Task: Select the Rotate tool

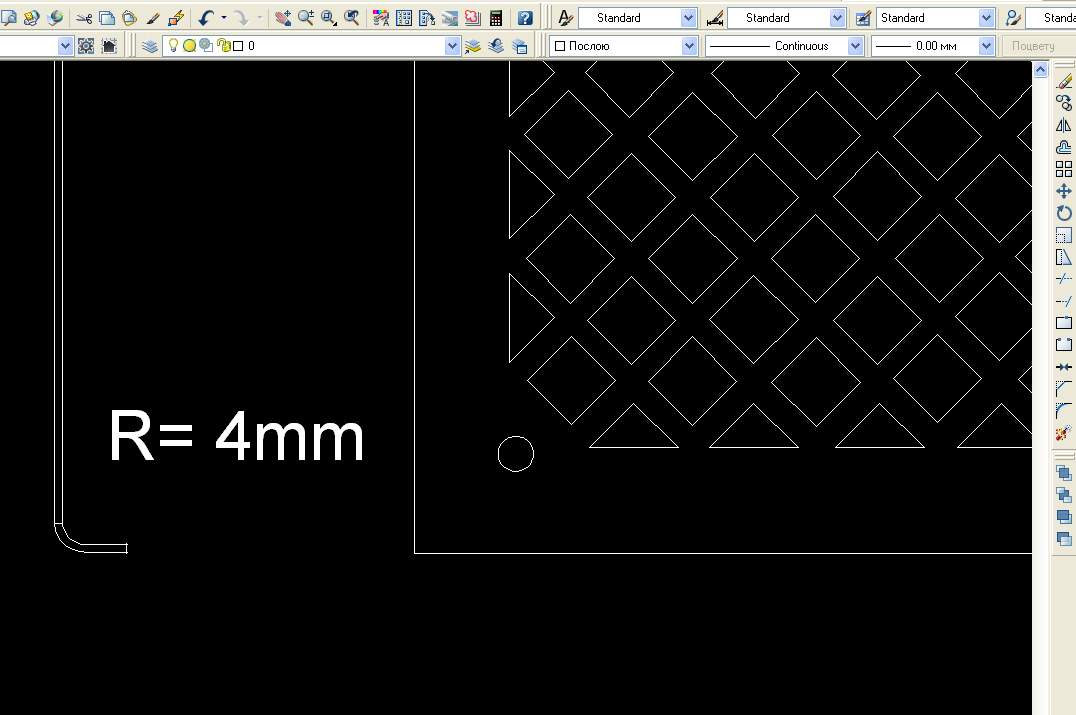Action: coord(1063,213)
